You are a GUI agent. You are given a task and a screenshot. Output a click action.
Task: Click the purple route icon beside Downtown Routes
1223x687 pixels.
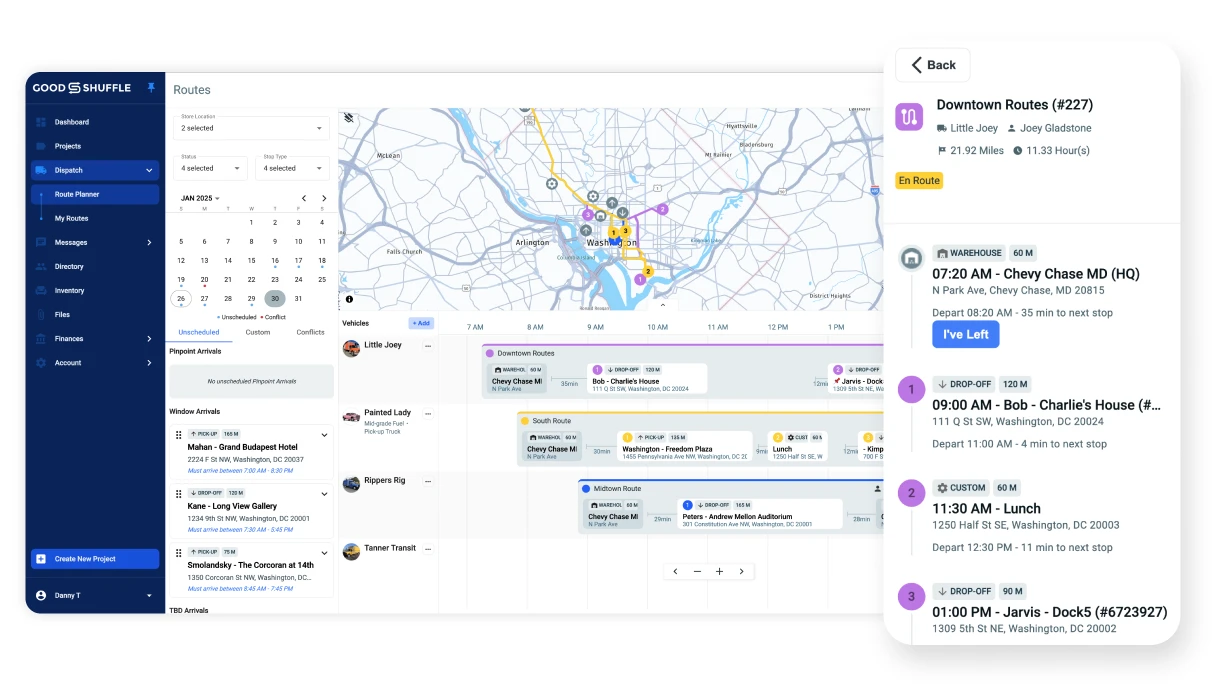tap(909, 117)
